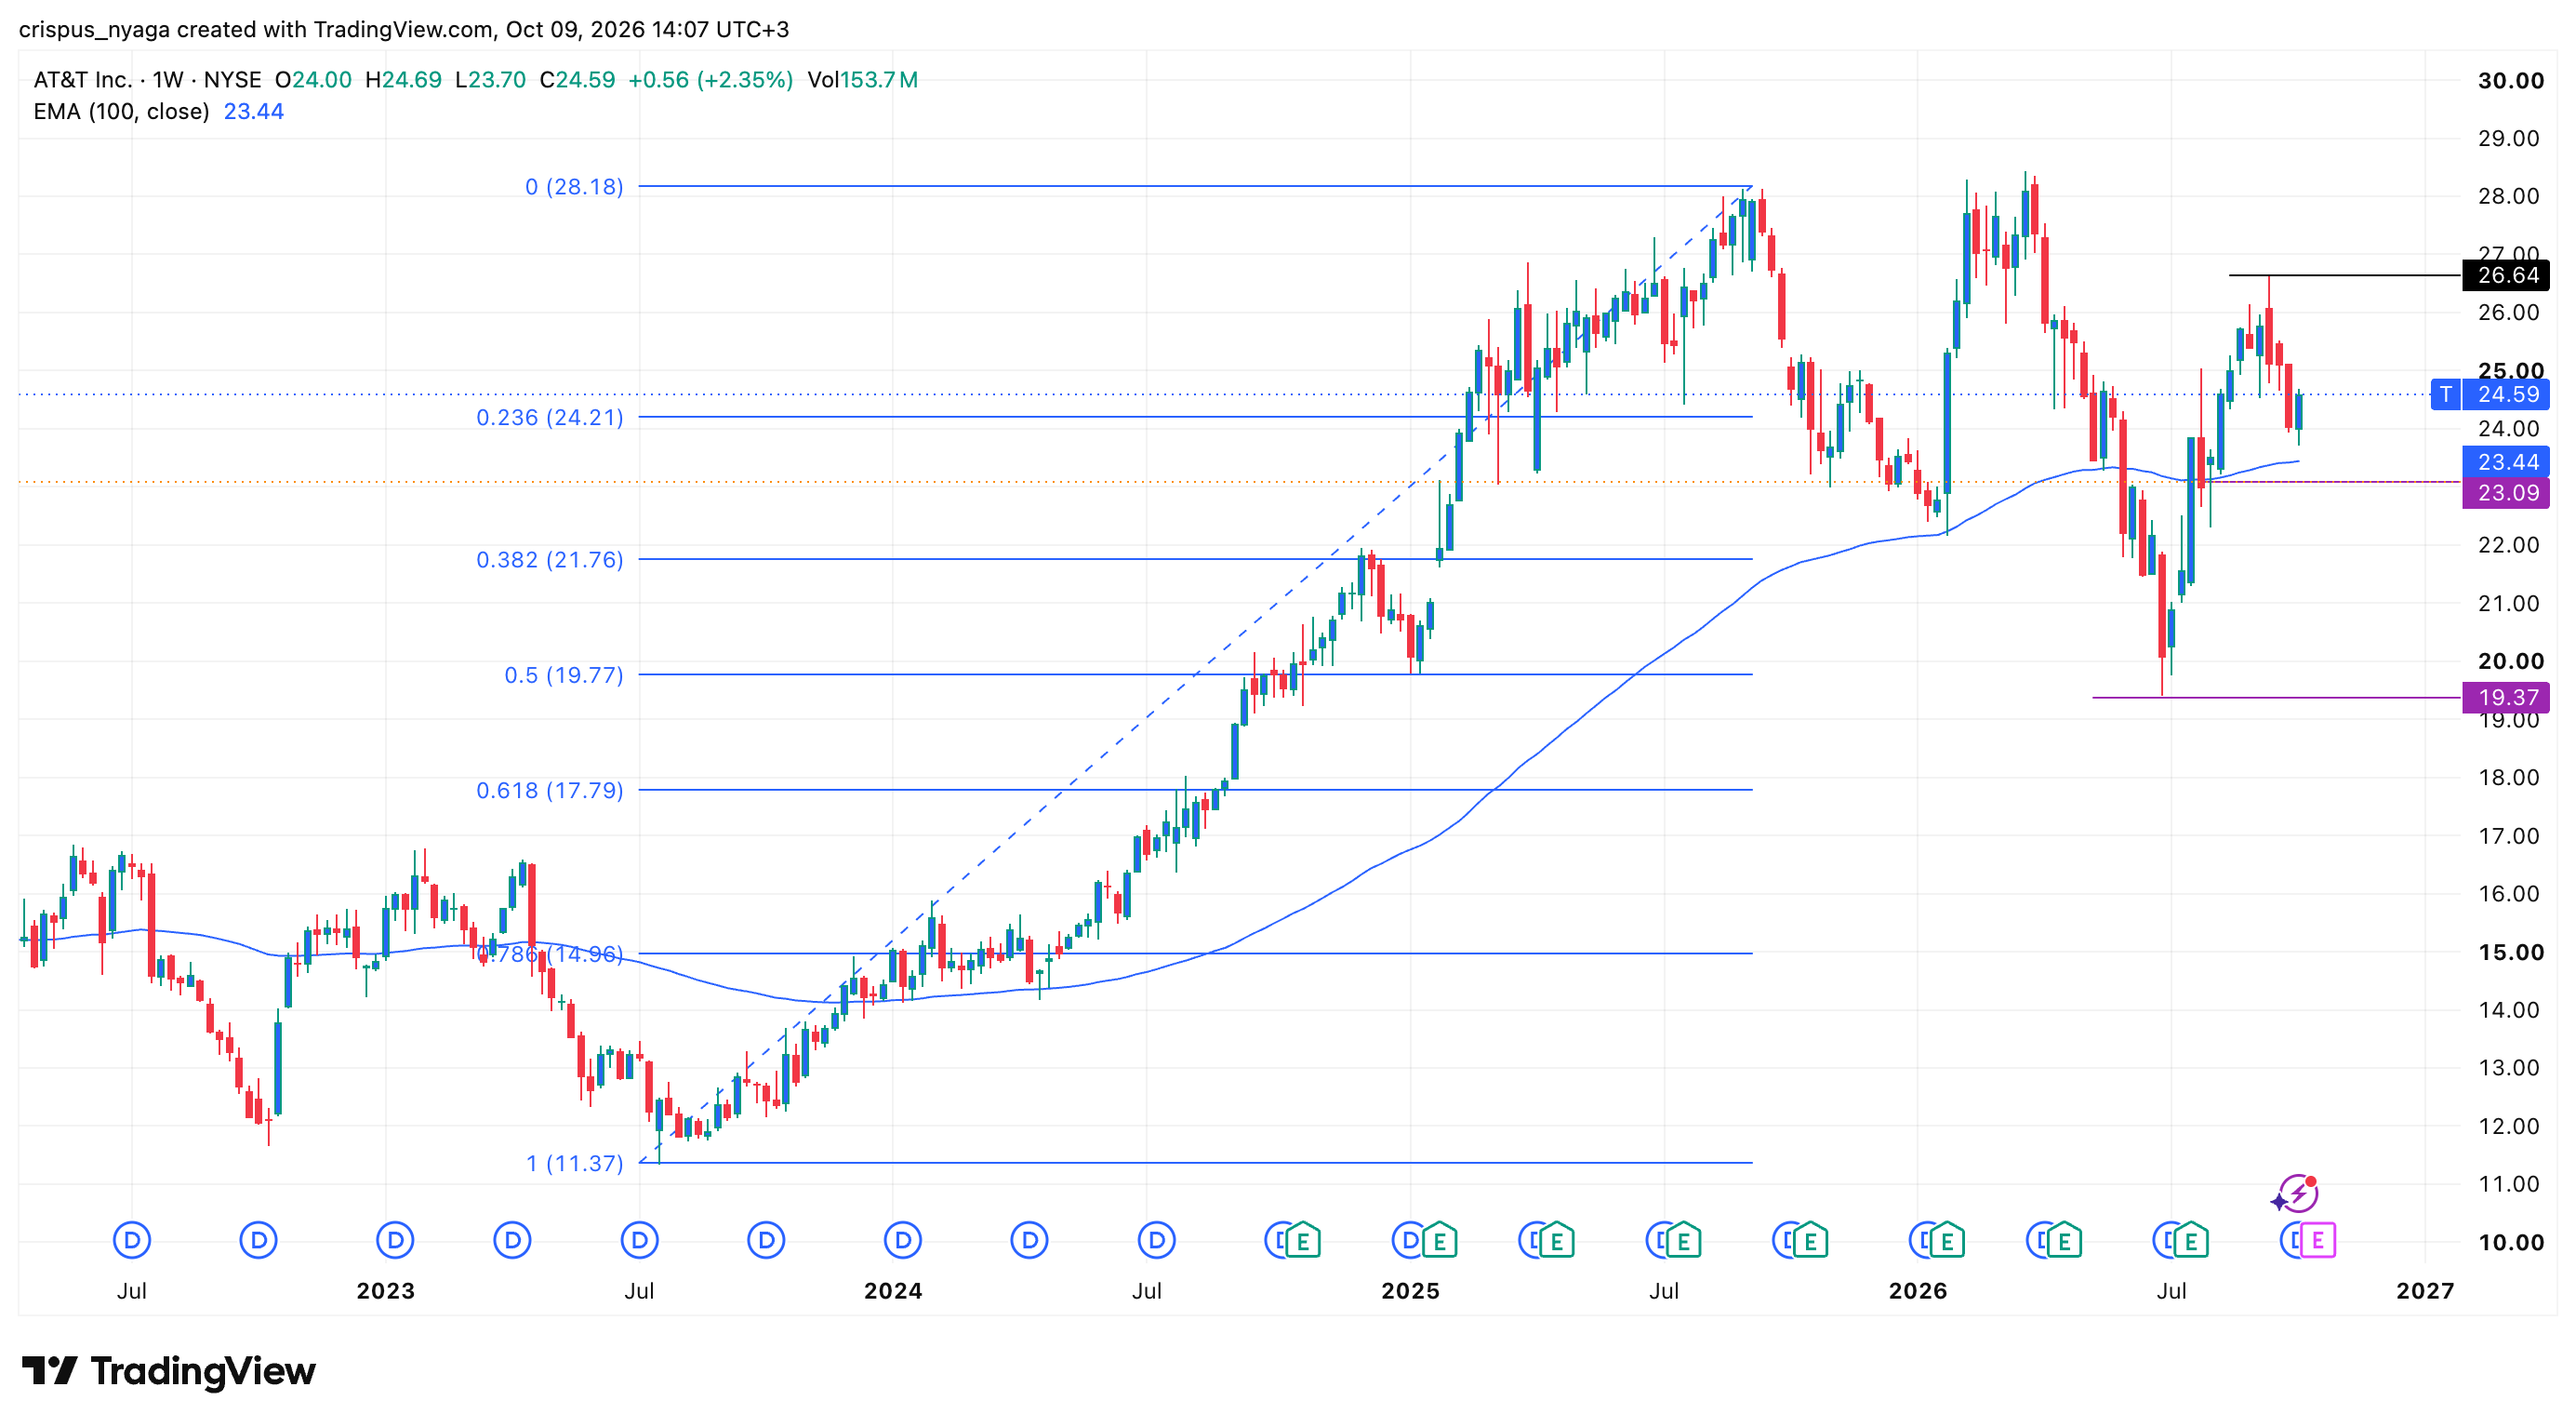Click the TradingView logo
Viewport: 2576px width, 1427px height.
[x=168, y=1371]
